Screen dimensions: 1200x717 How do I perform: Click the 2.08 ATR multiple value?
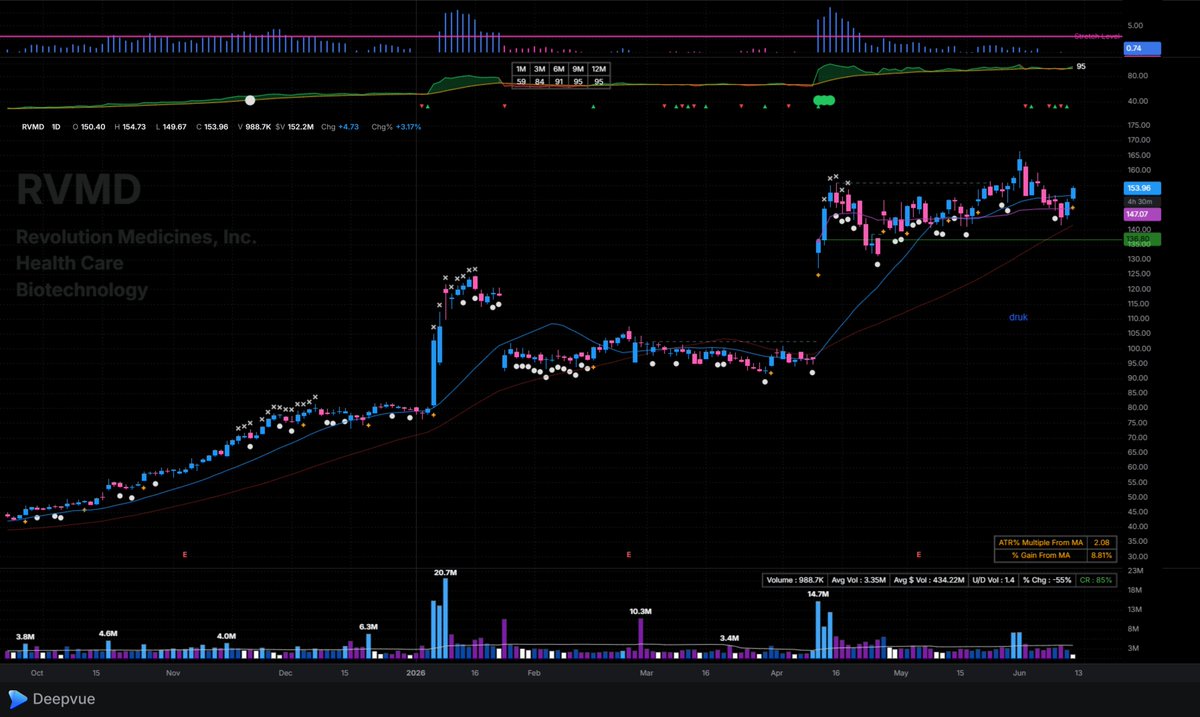(x=1101, y=541)
